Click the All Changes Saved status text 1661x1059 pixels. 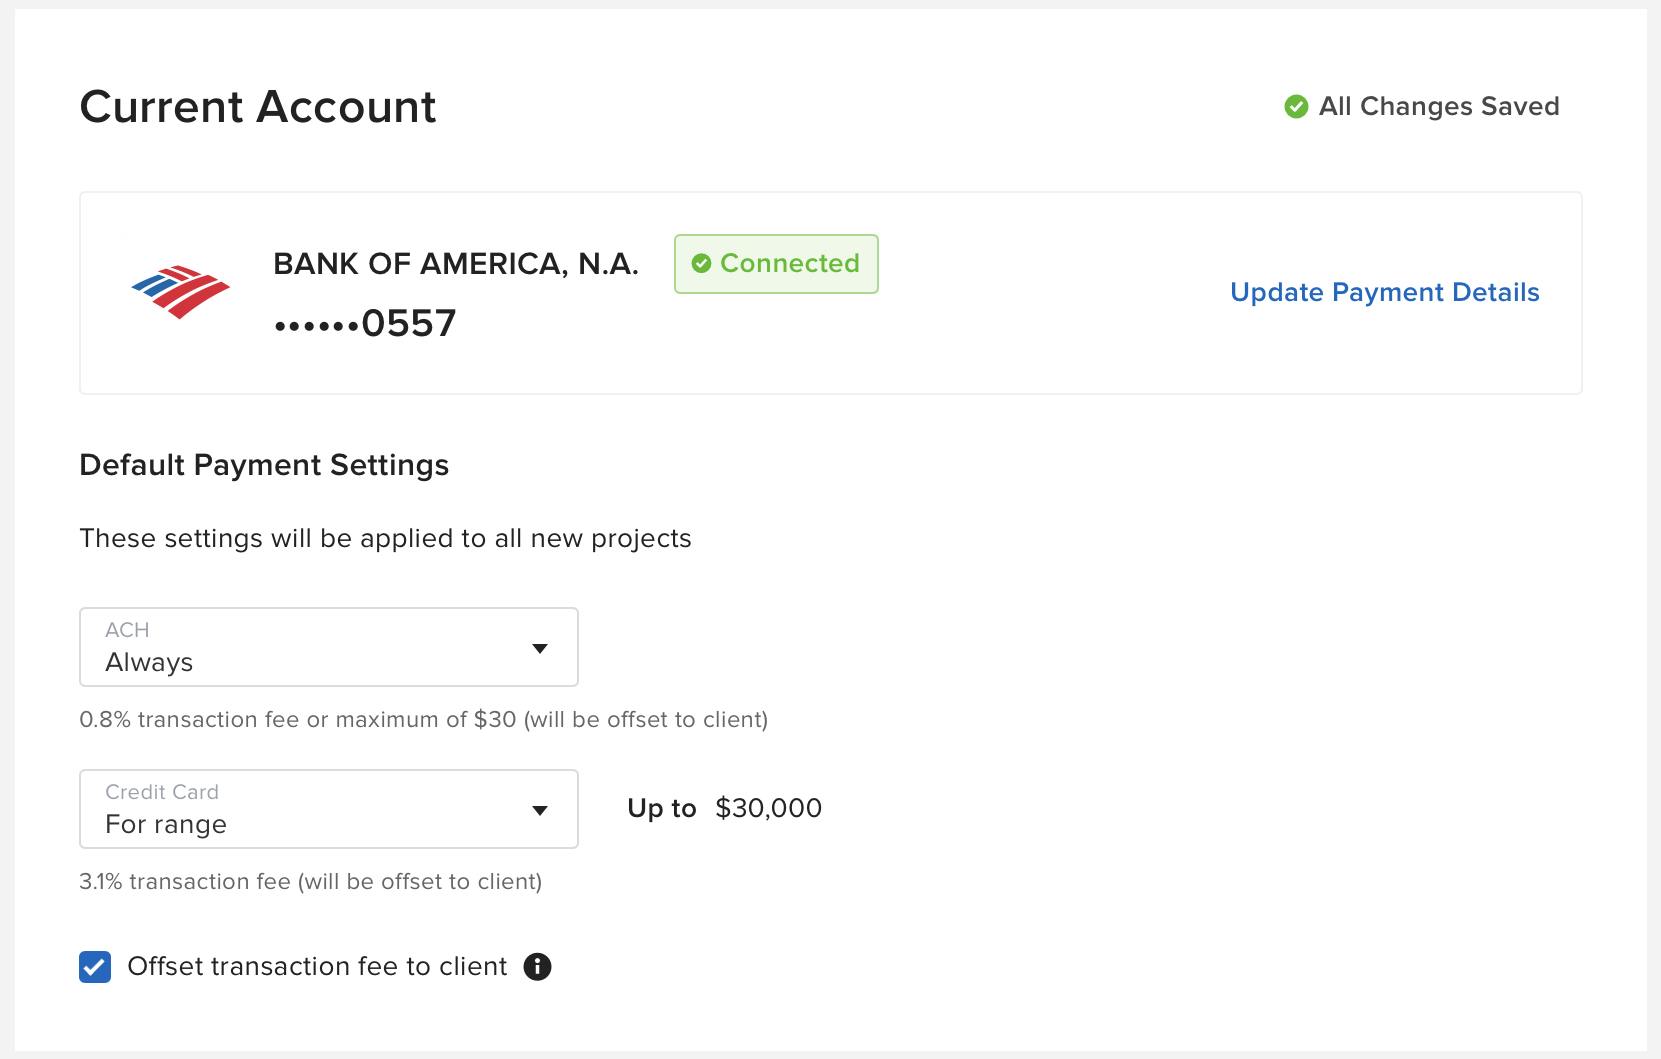click(x=1439, y=106)
